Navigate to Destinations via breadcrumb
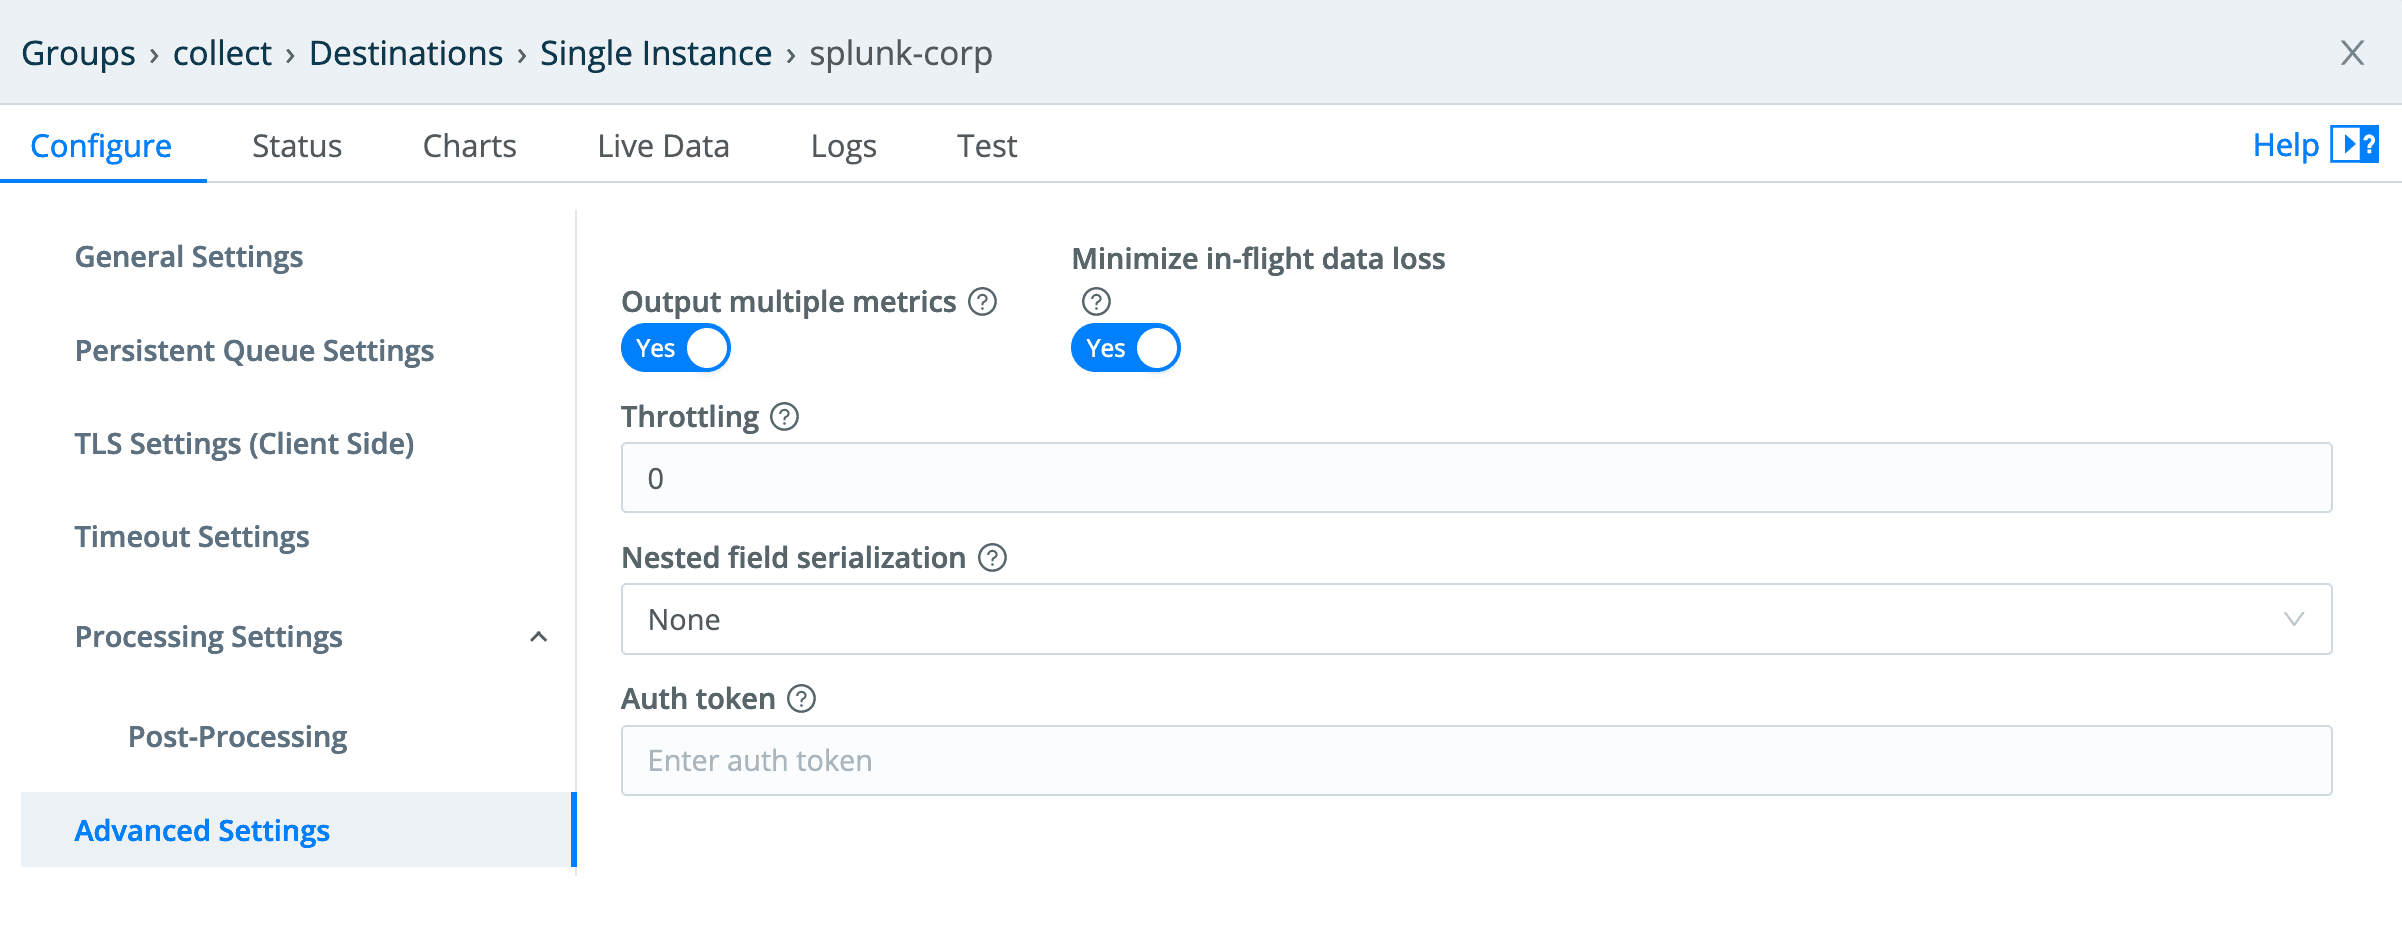This screenshot has width=2402, height=934. click(x=406, y=53)
